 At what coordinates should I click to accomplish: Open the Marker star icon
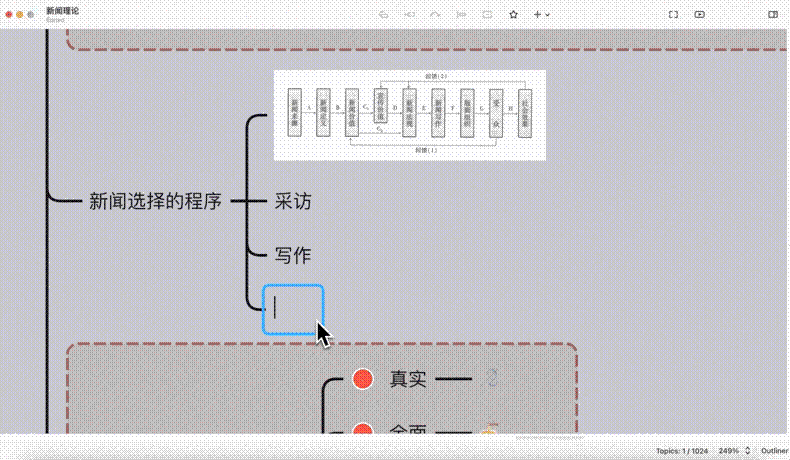pos(513,15)
